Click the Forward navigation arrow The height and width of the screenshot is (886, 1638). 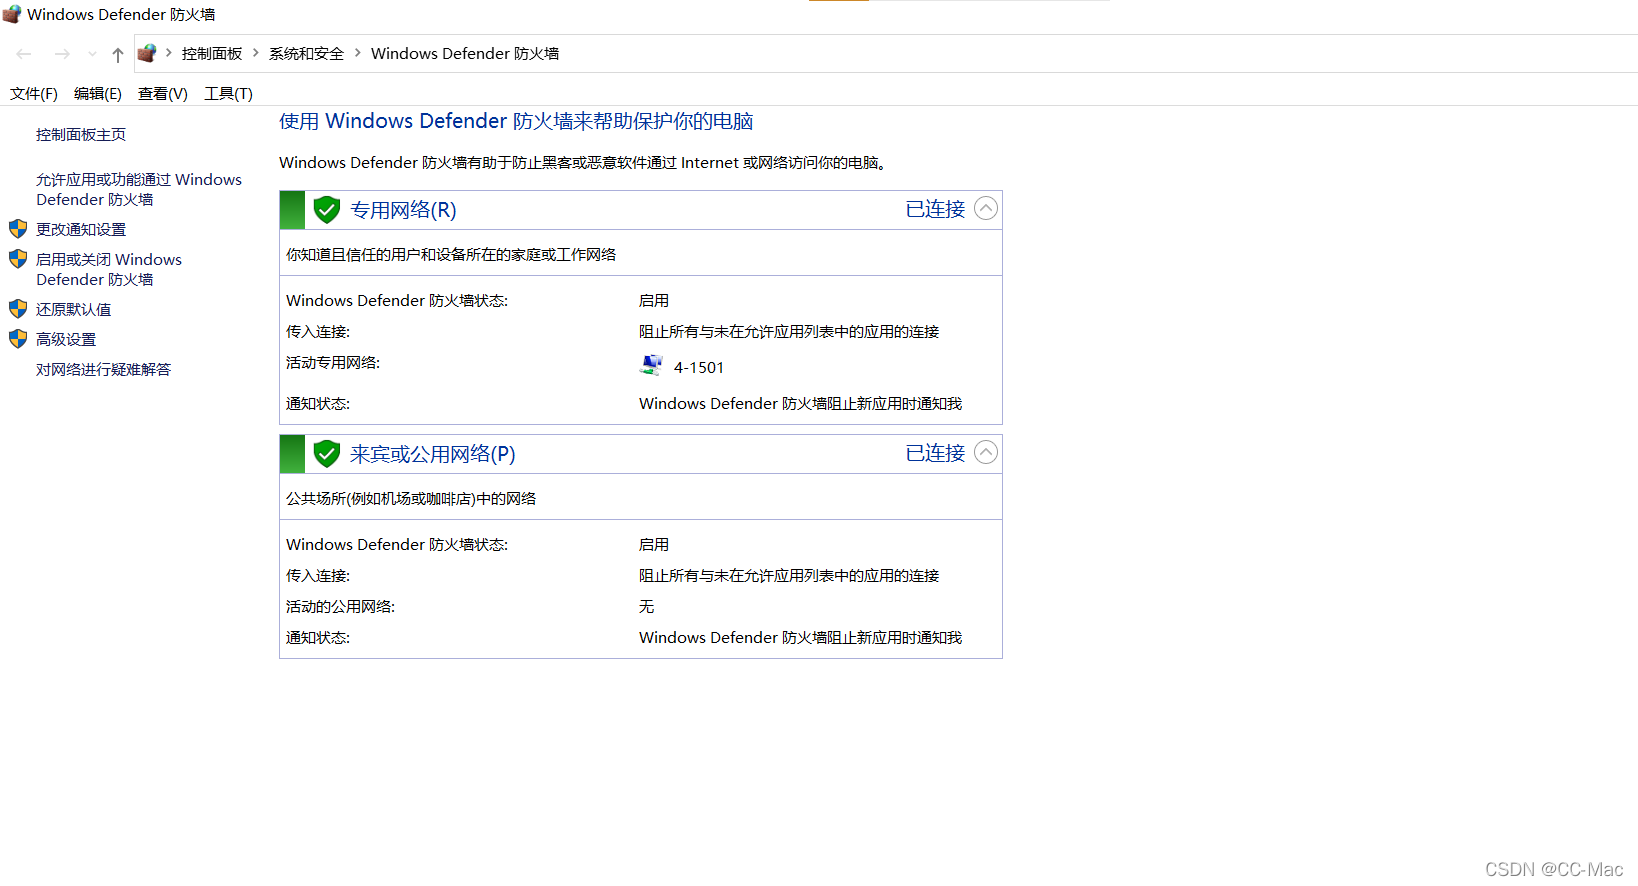[62, 54]
